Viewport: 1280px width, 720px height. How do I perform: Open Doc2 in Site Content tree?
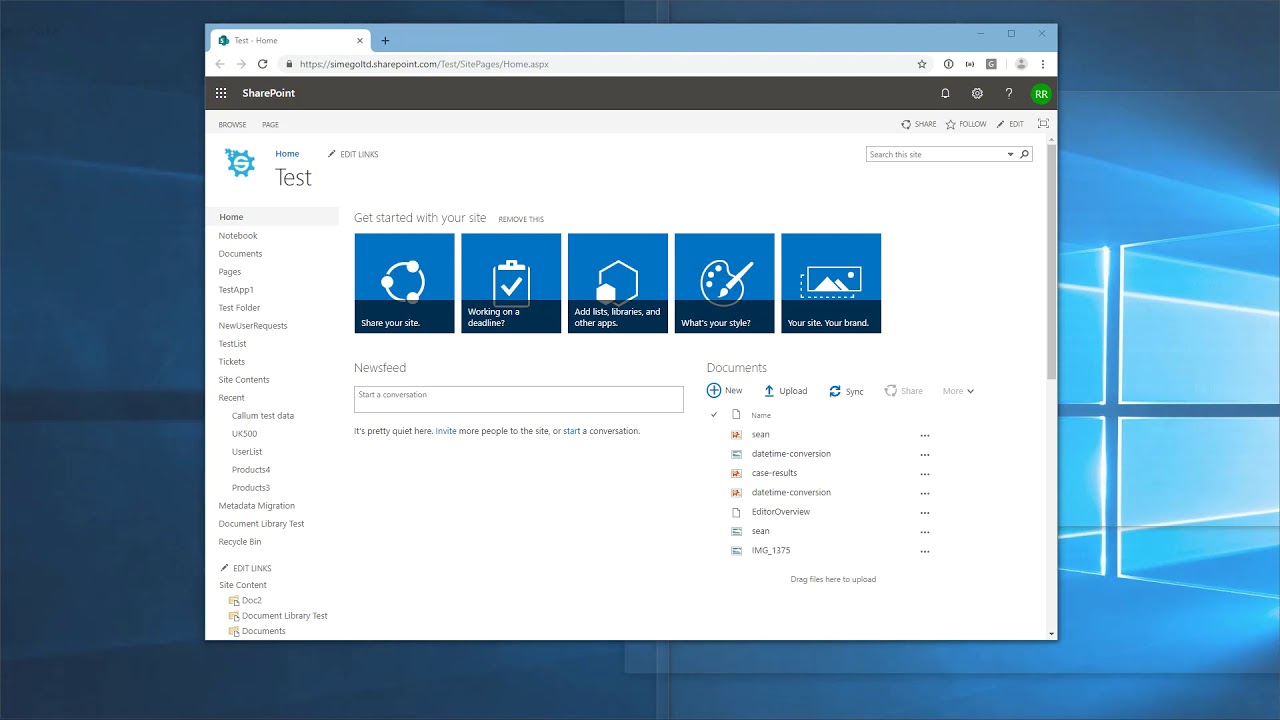coord(251,601)
